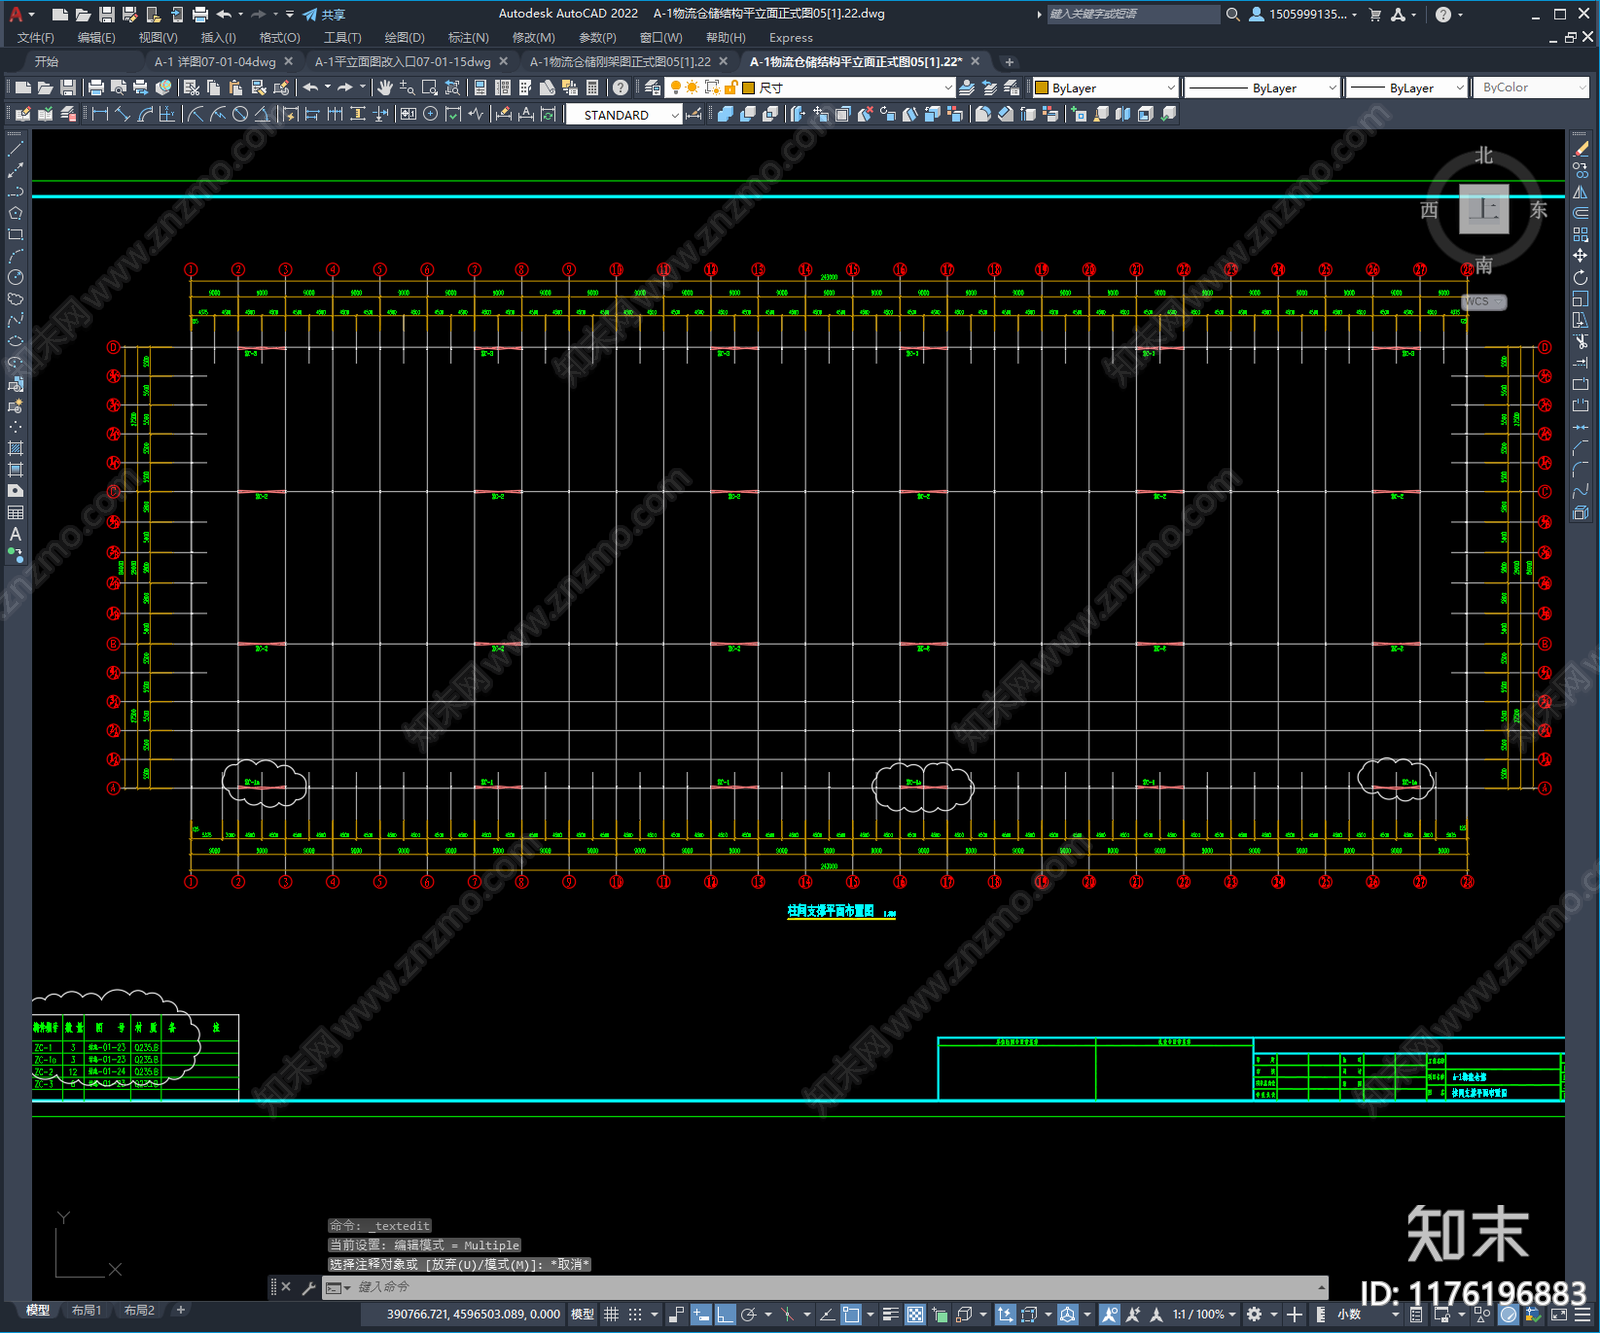
Task: Toggle drawing grid display in status bar
Action: 611,1314
